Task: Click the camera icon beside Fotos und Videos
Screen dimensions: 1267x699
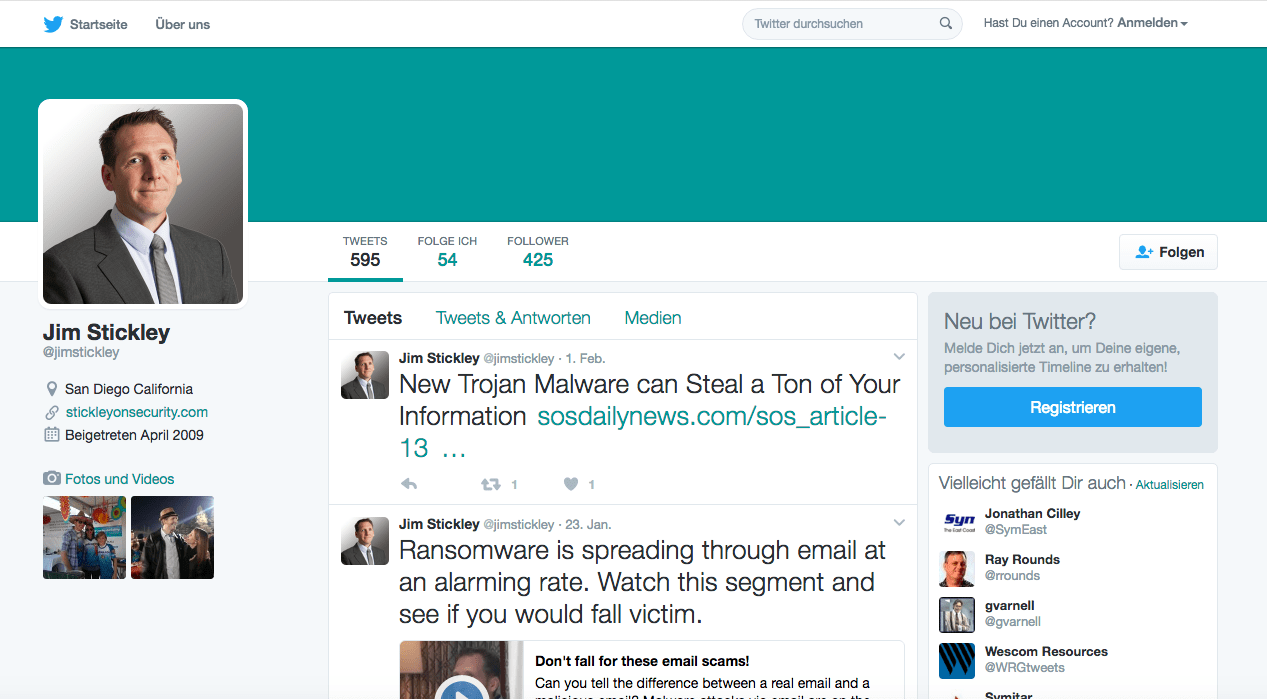Action: [x=52, y=479]
